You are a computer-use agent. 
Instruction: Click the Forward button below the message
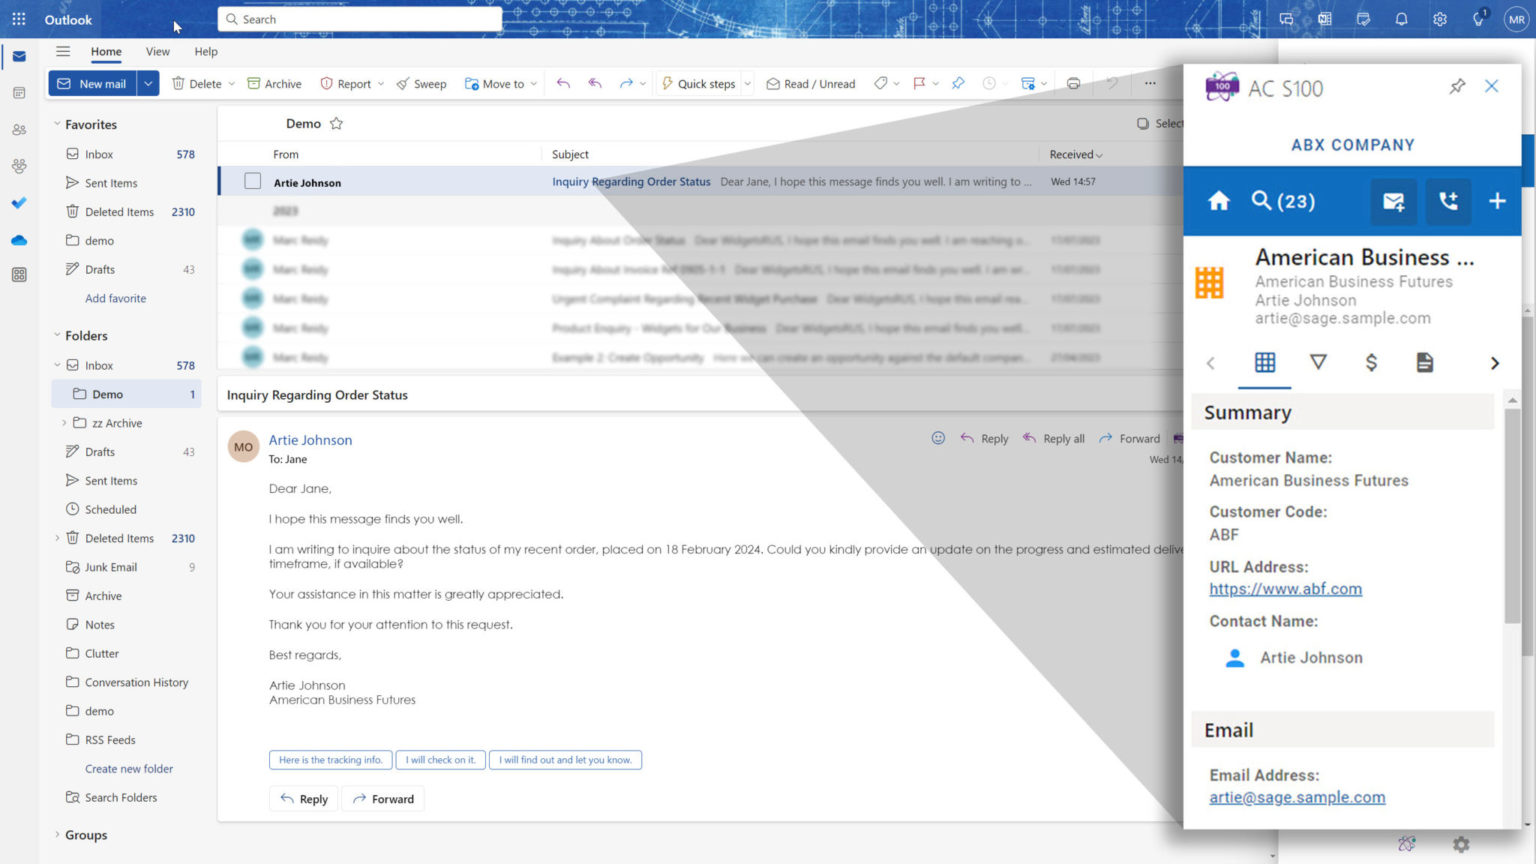383,799
